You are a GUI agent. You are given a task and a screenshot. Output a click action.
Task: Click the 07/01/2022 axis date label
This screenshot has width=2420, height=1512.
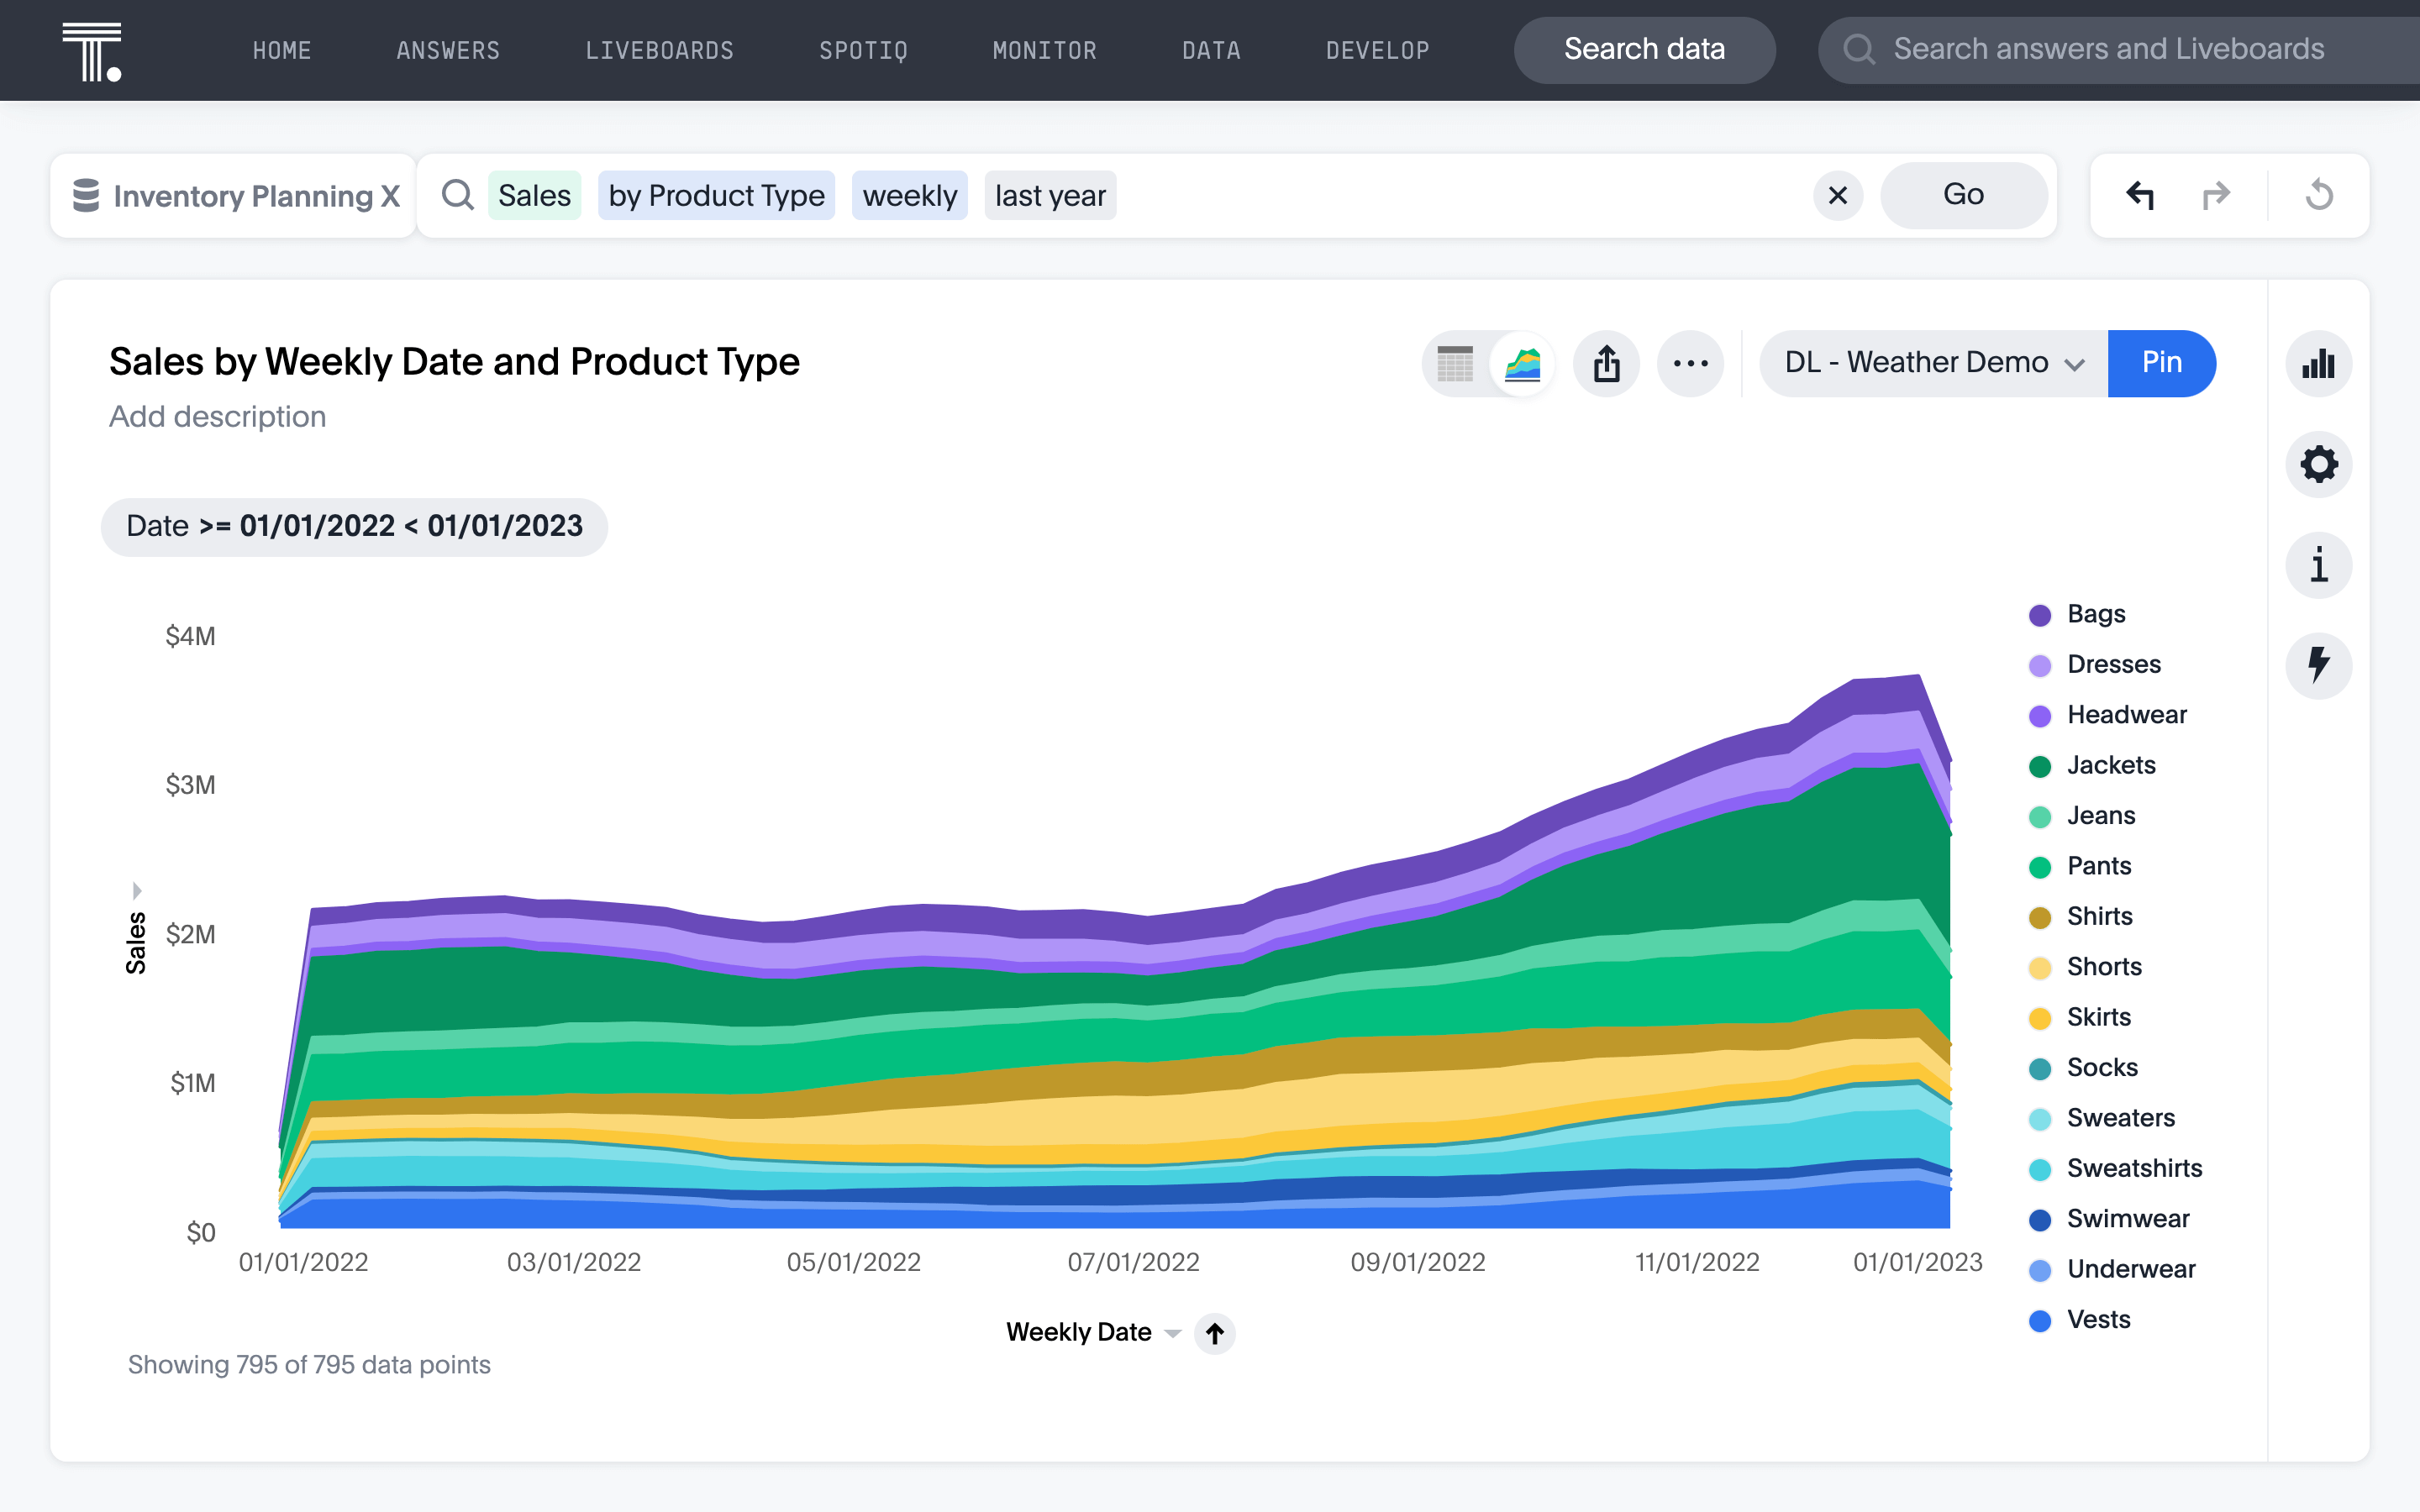tap(1133, 1262)
